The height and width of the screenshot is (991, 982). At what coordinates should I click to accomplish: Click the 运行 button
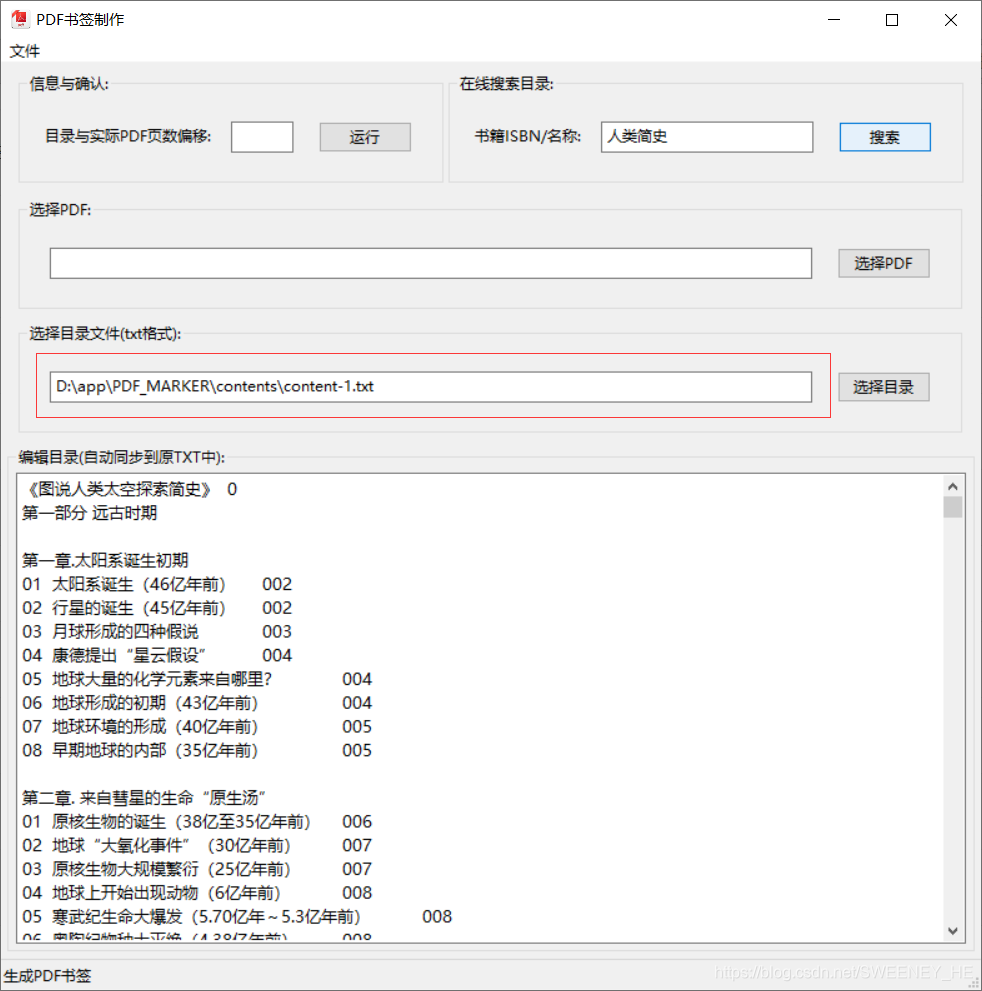365,137
